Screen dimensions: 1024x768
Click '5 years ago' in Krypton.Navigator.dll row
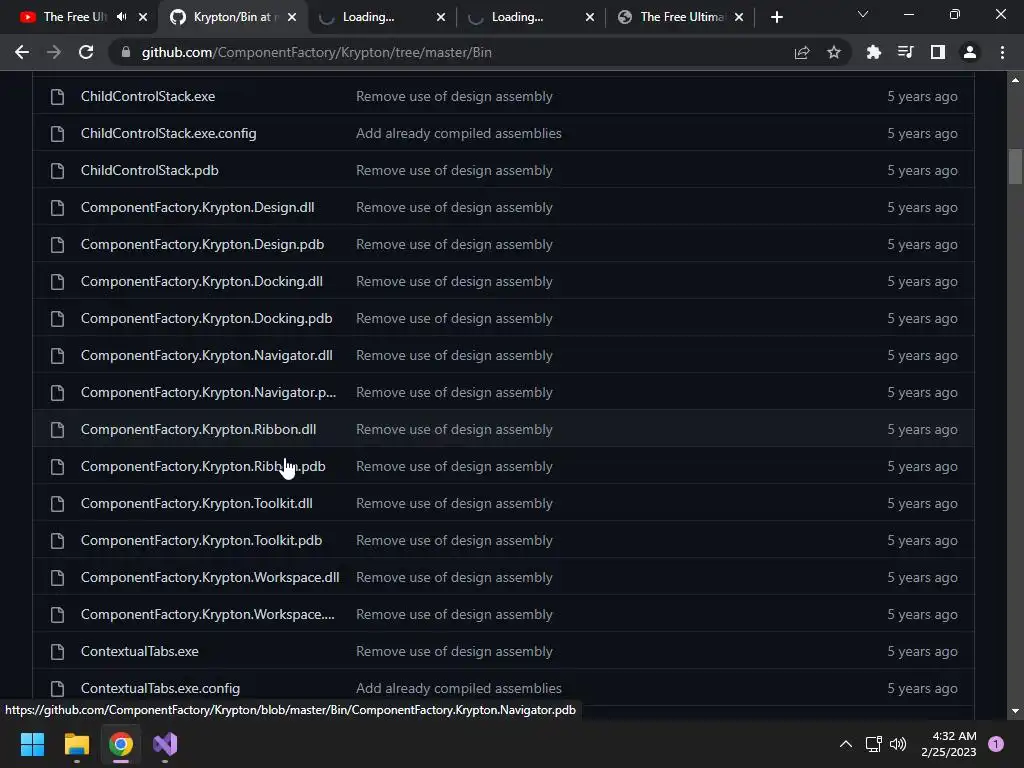coord(922,355)
